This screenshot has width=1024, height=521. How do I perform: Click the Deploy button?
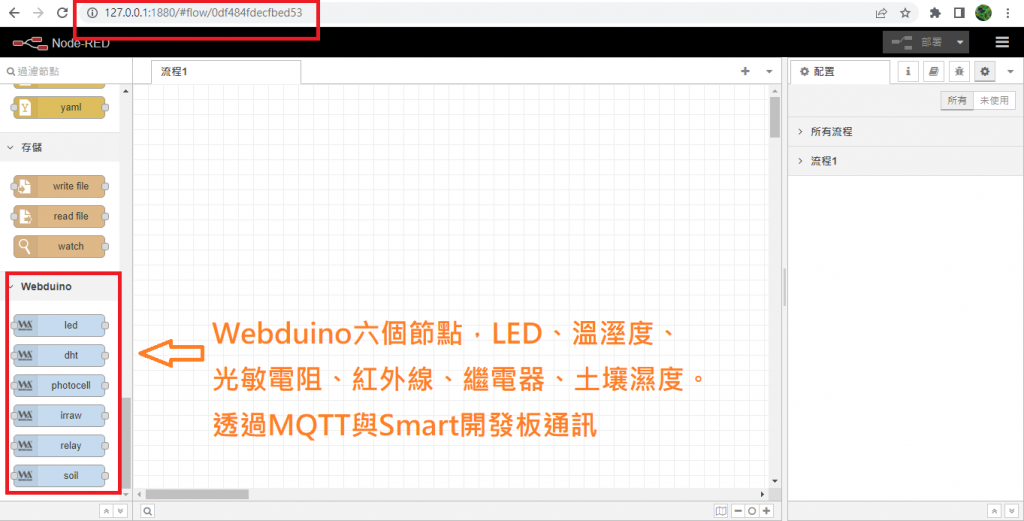tap(917, 42)
